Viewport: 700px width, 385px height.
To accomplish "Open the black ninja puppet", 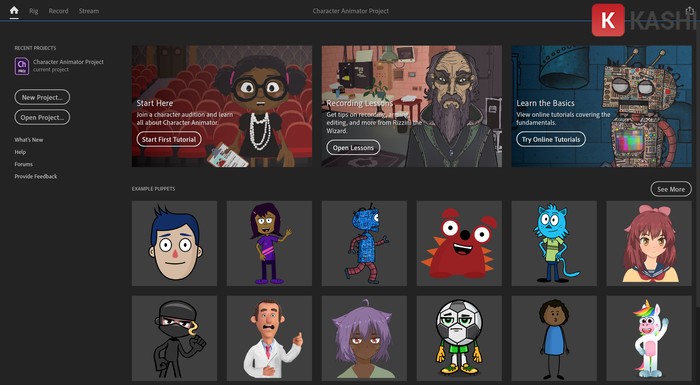I will pos(175,338).
